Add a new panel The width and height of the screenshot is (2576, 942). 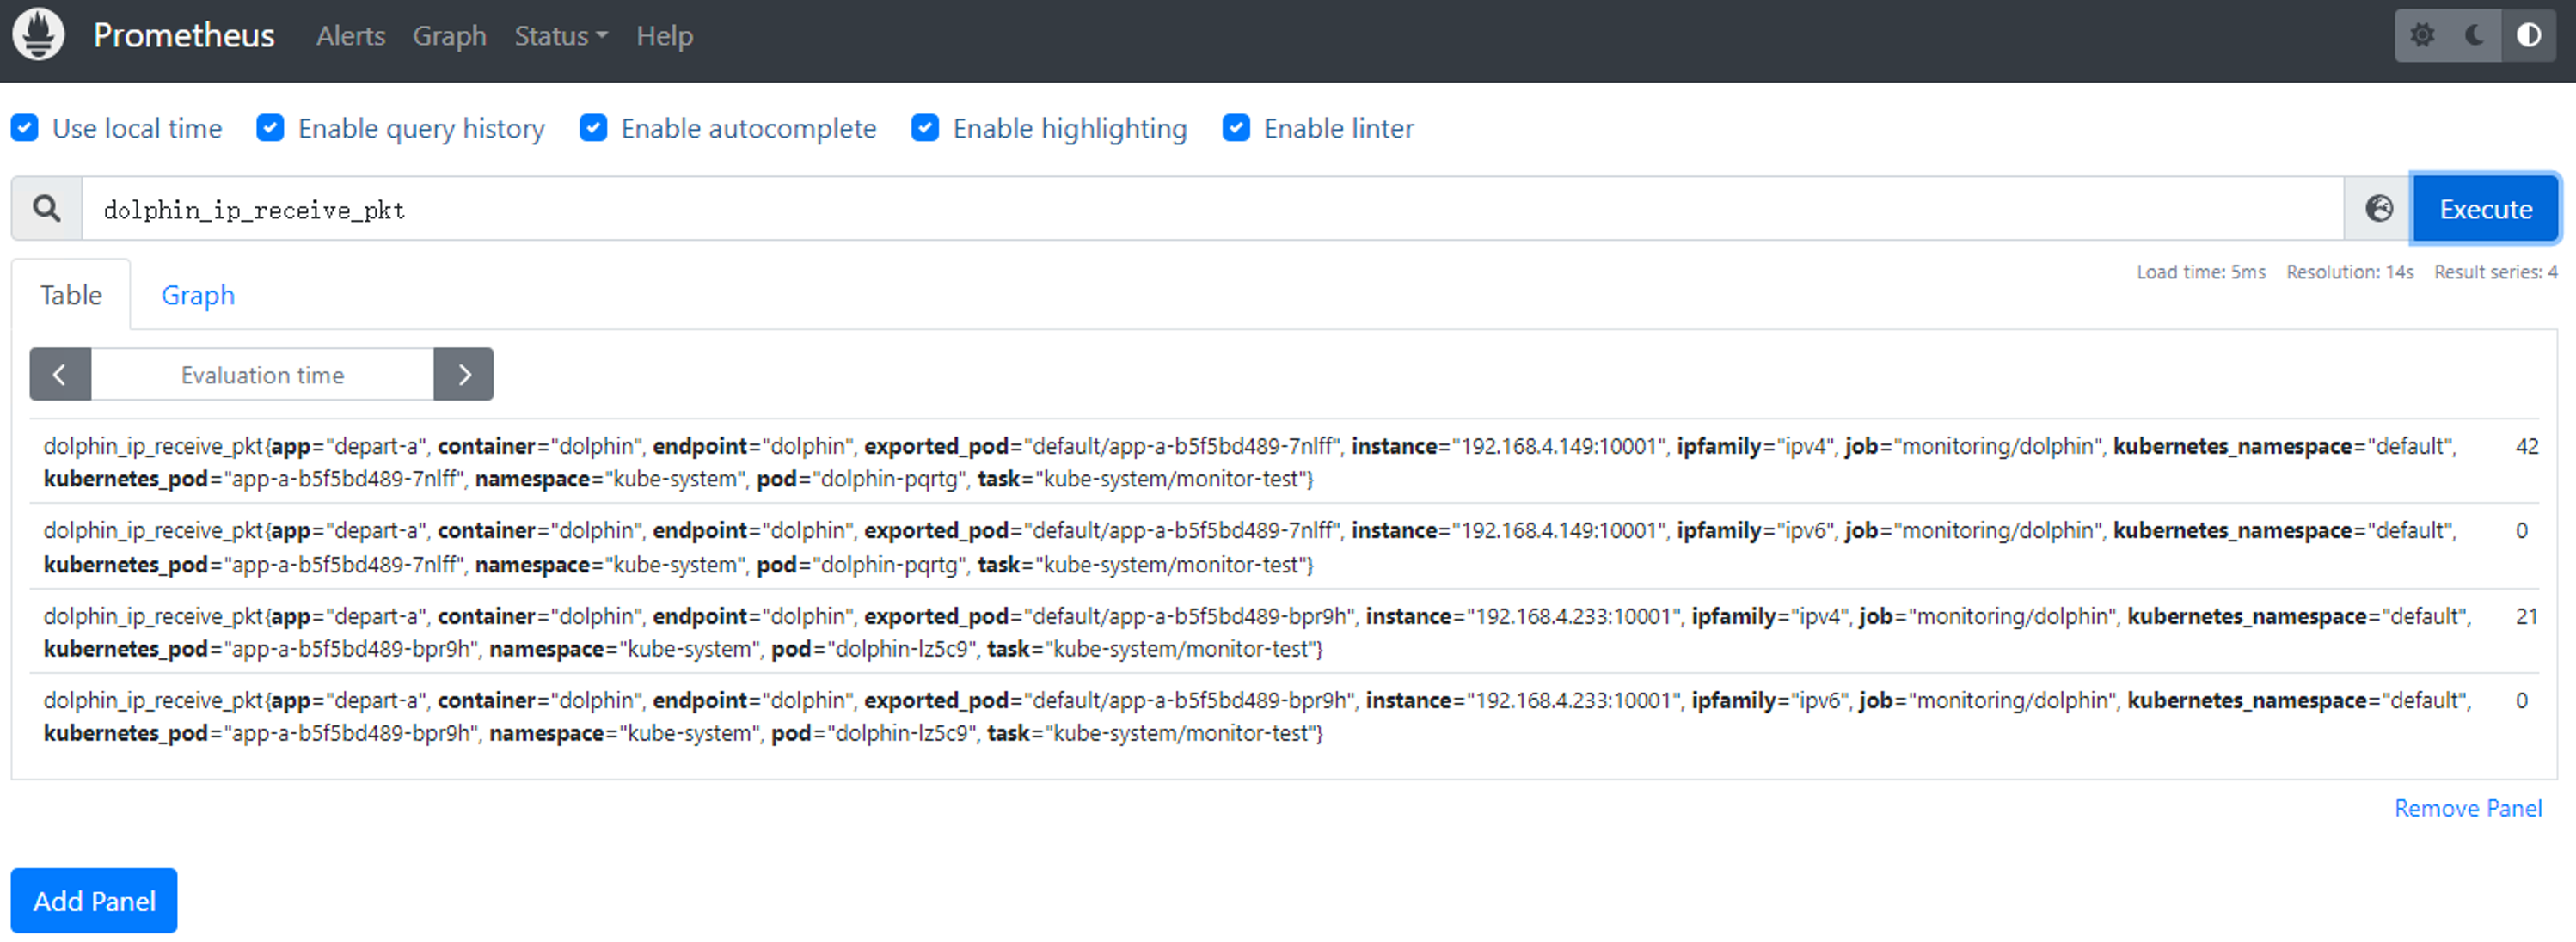tap(94, 901)
